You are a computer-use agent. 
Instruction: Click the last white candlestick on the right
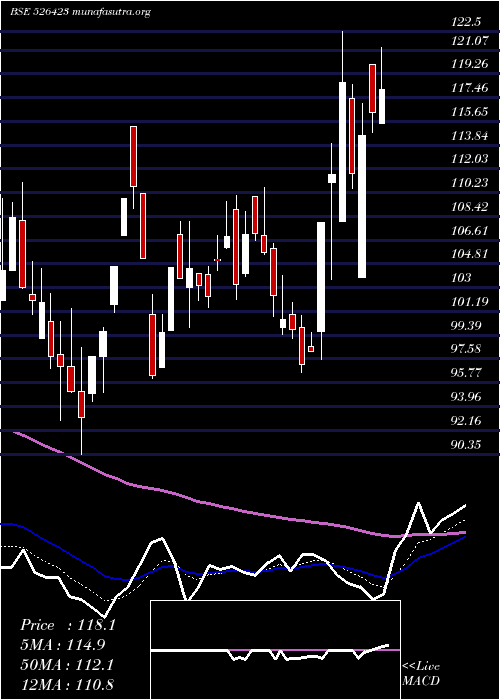382,106
